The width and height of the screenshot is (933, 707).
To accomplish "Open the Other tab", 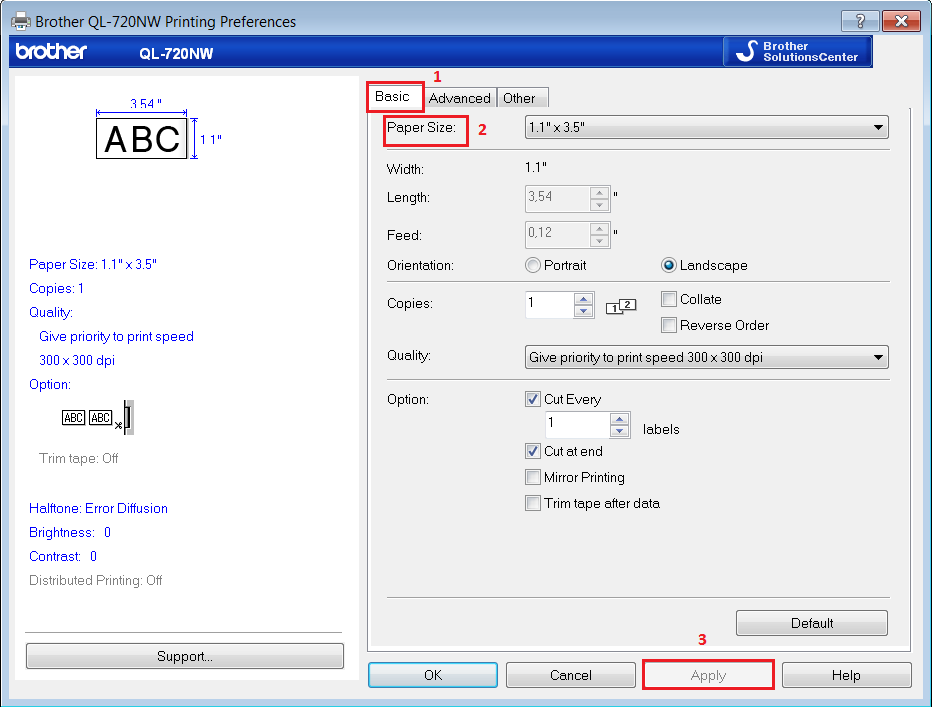I will tap(520, 98).
